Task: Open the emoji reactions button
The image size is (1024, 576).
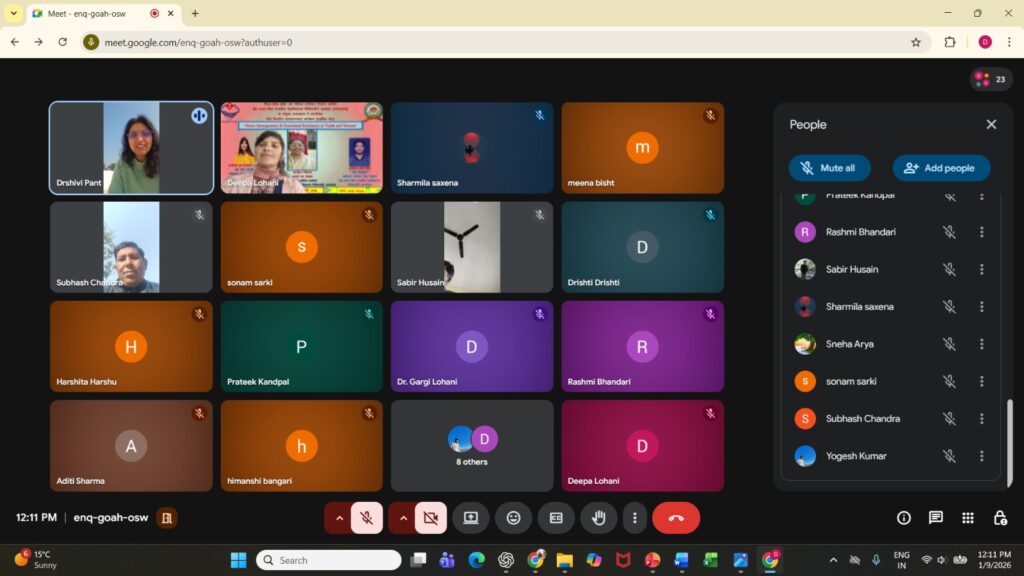Action: click(x=513, y=518)
